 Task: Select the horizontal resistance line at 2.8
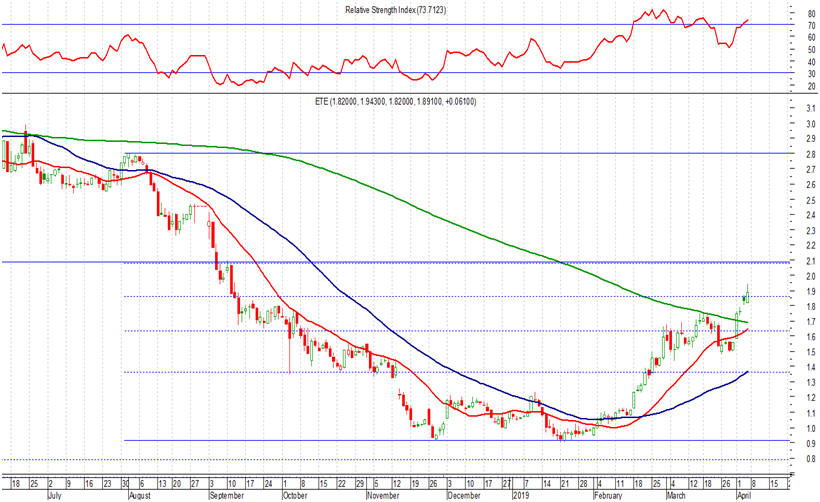tap(455, 153)
